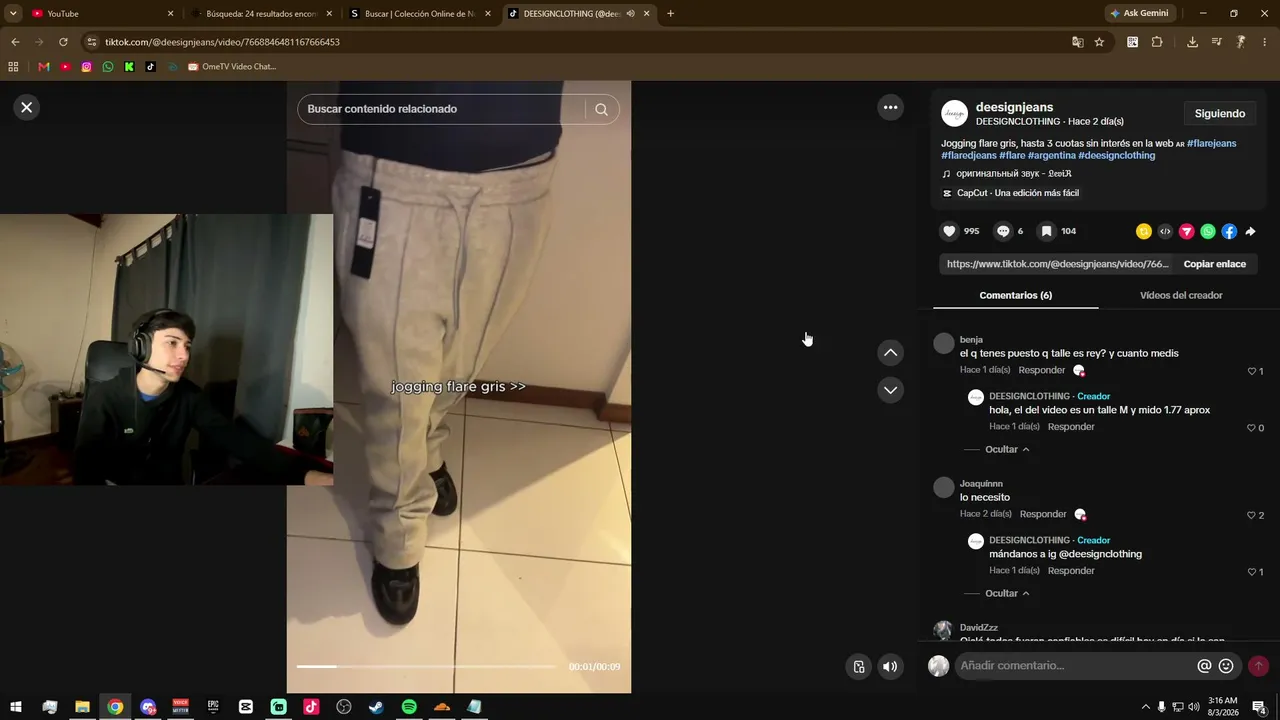
Task: Open the Extensions puzzle menu
Action: pyautogui.click(x=1157, y=42)
